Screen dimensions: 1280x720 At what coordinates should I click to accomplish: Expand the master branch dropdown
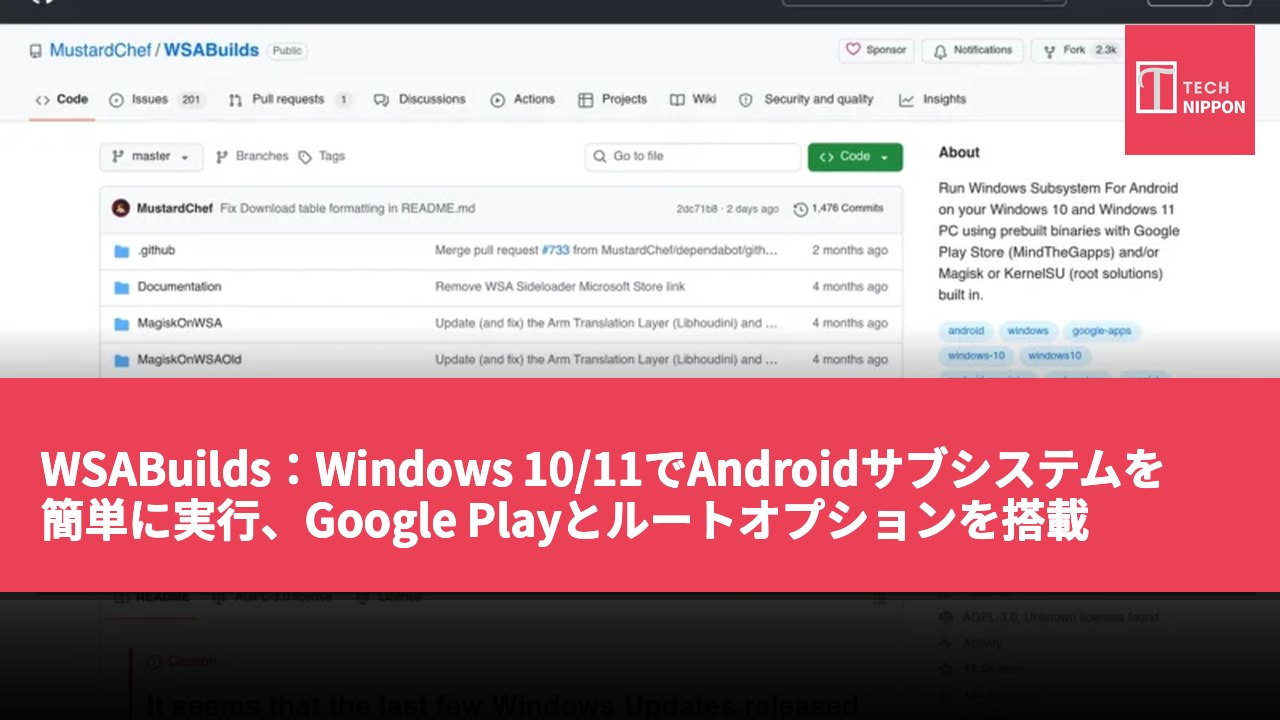pos(151,157)
